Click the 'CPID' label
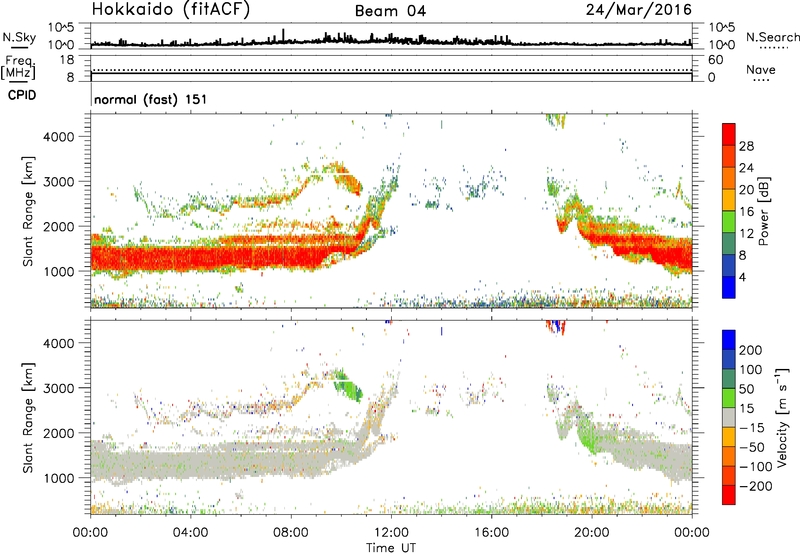Image resolution: width=800 pixels, height=554 pixels. click(22, 95)
